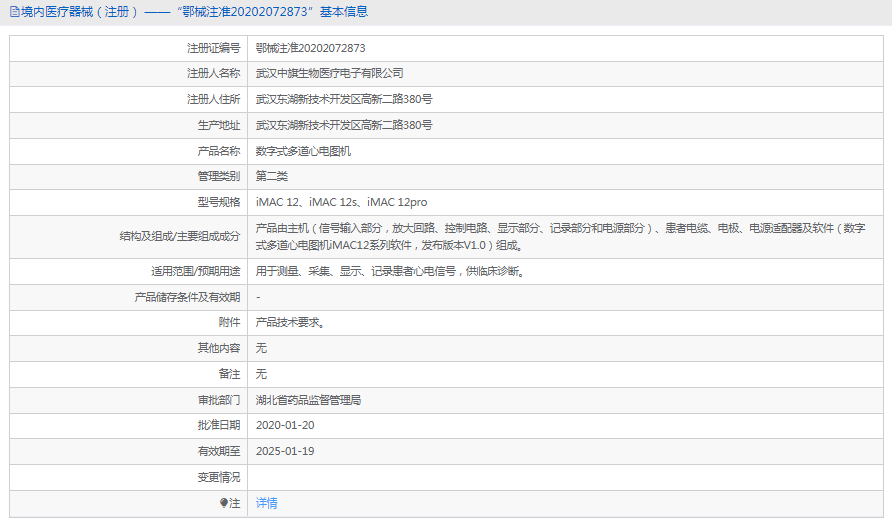Select approval date 2020-01-20

[x=285, y=425]
